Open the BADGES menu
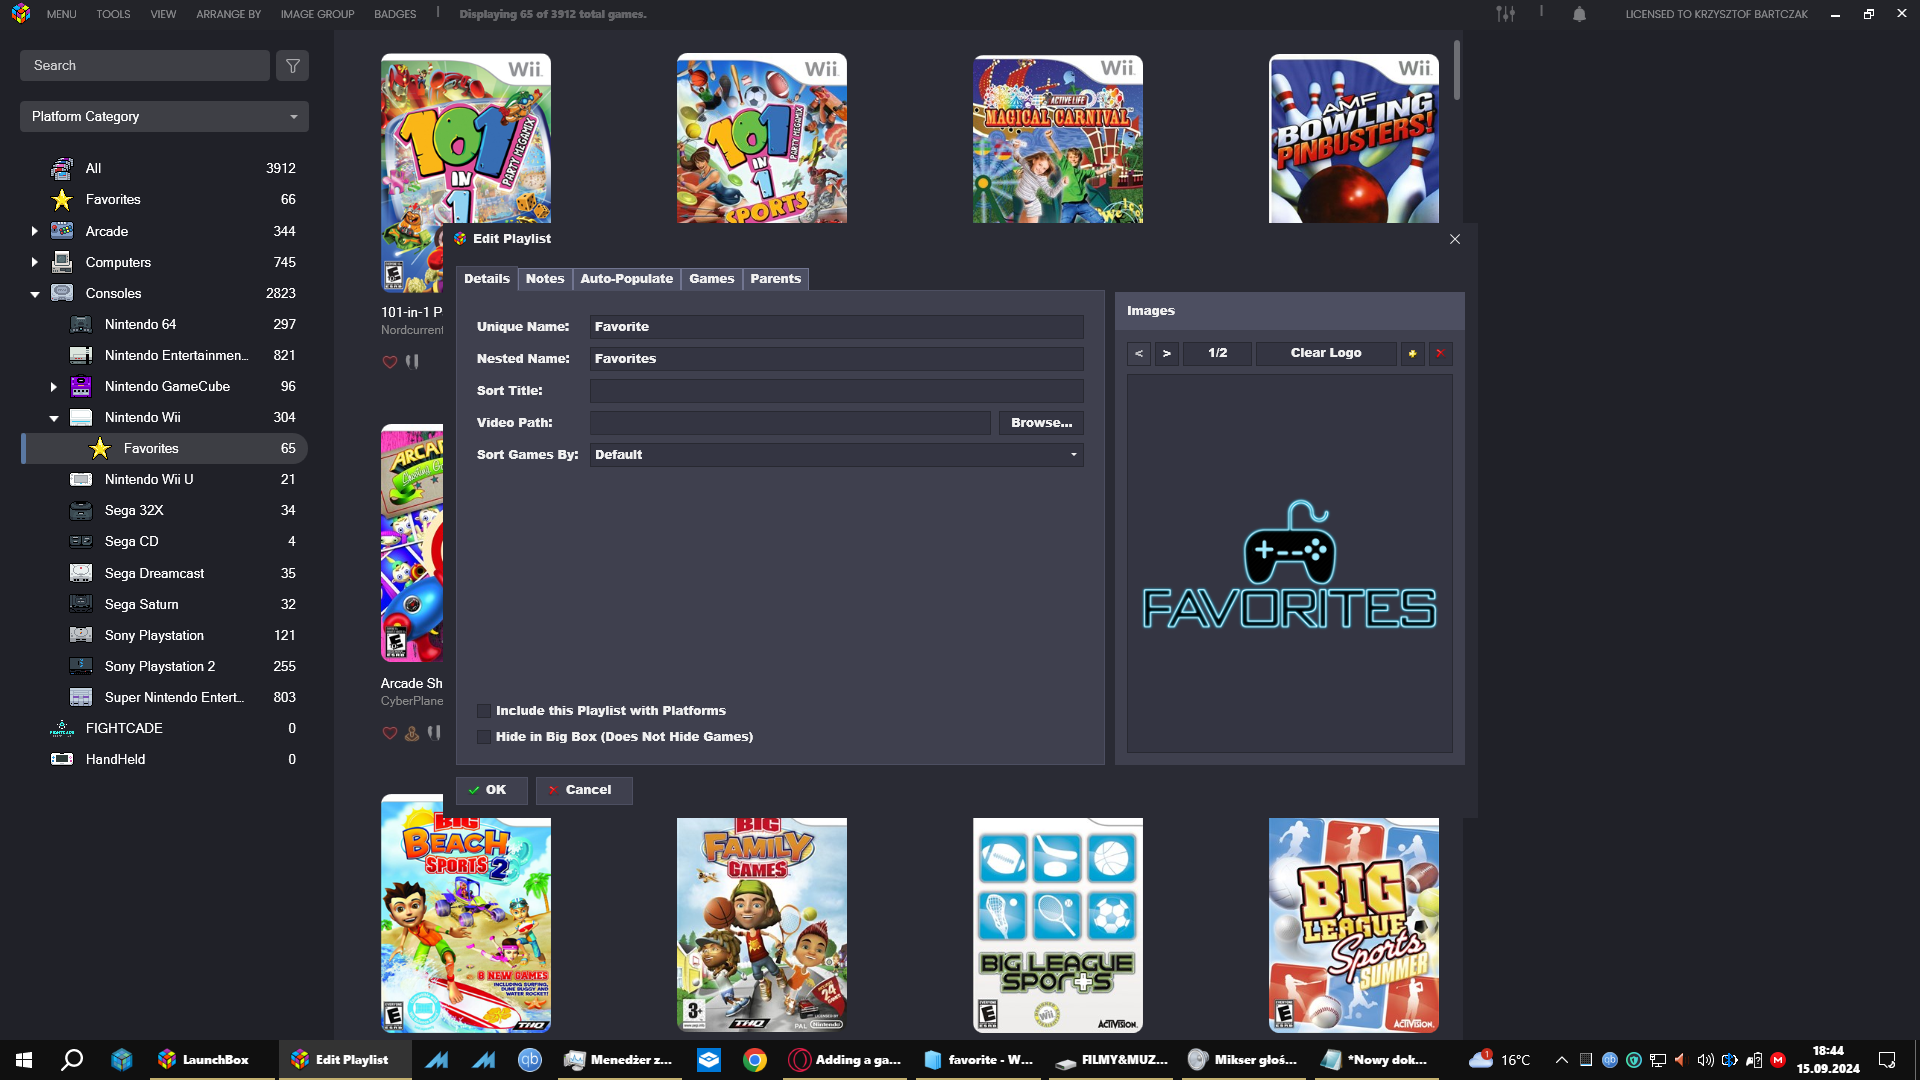 (x=395, y=14)
